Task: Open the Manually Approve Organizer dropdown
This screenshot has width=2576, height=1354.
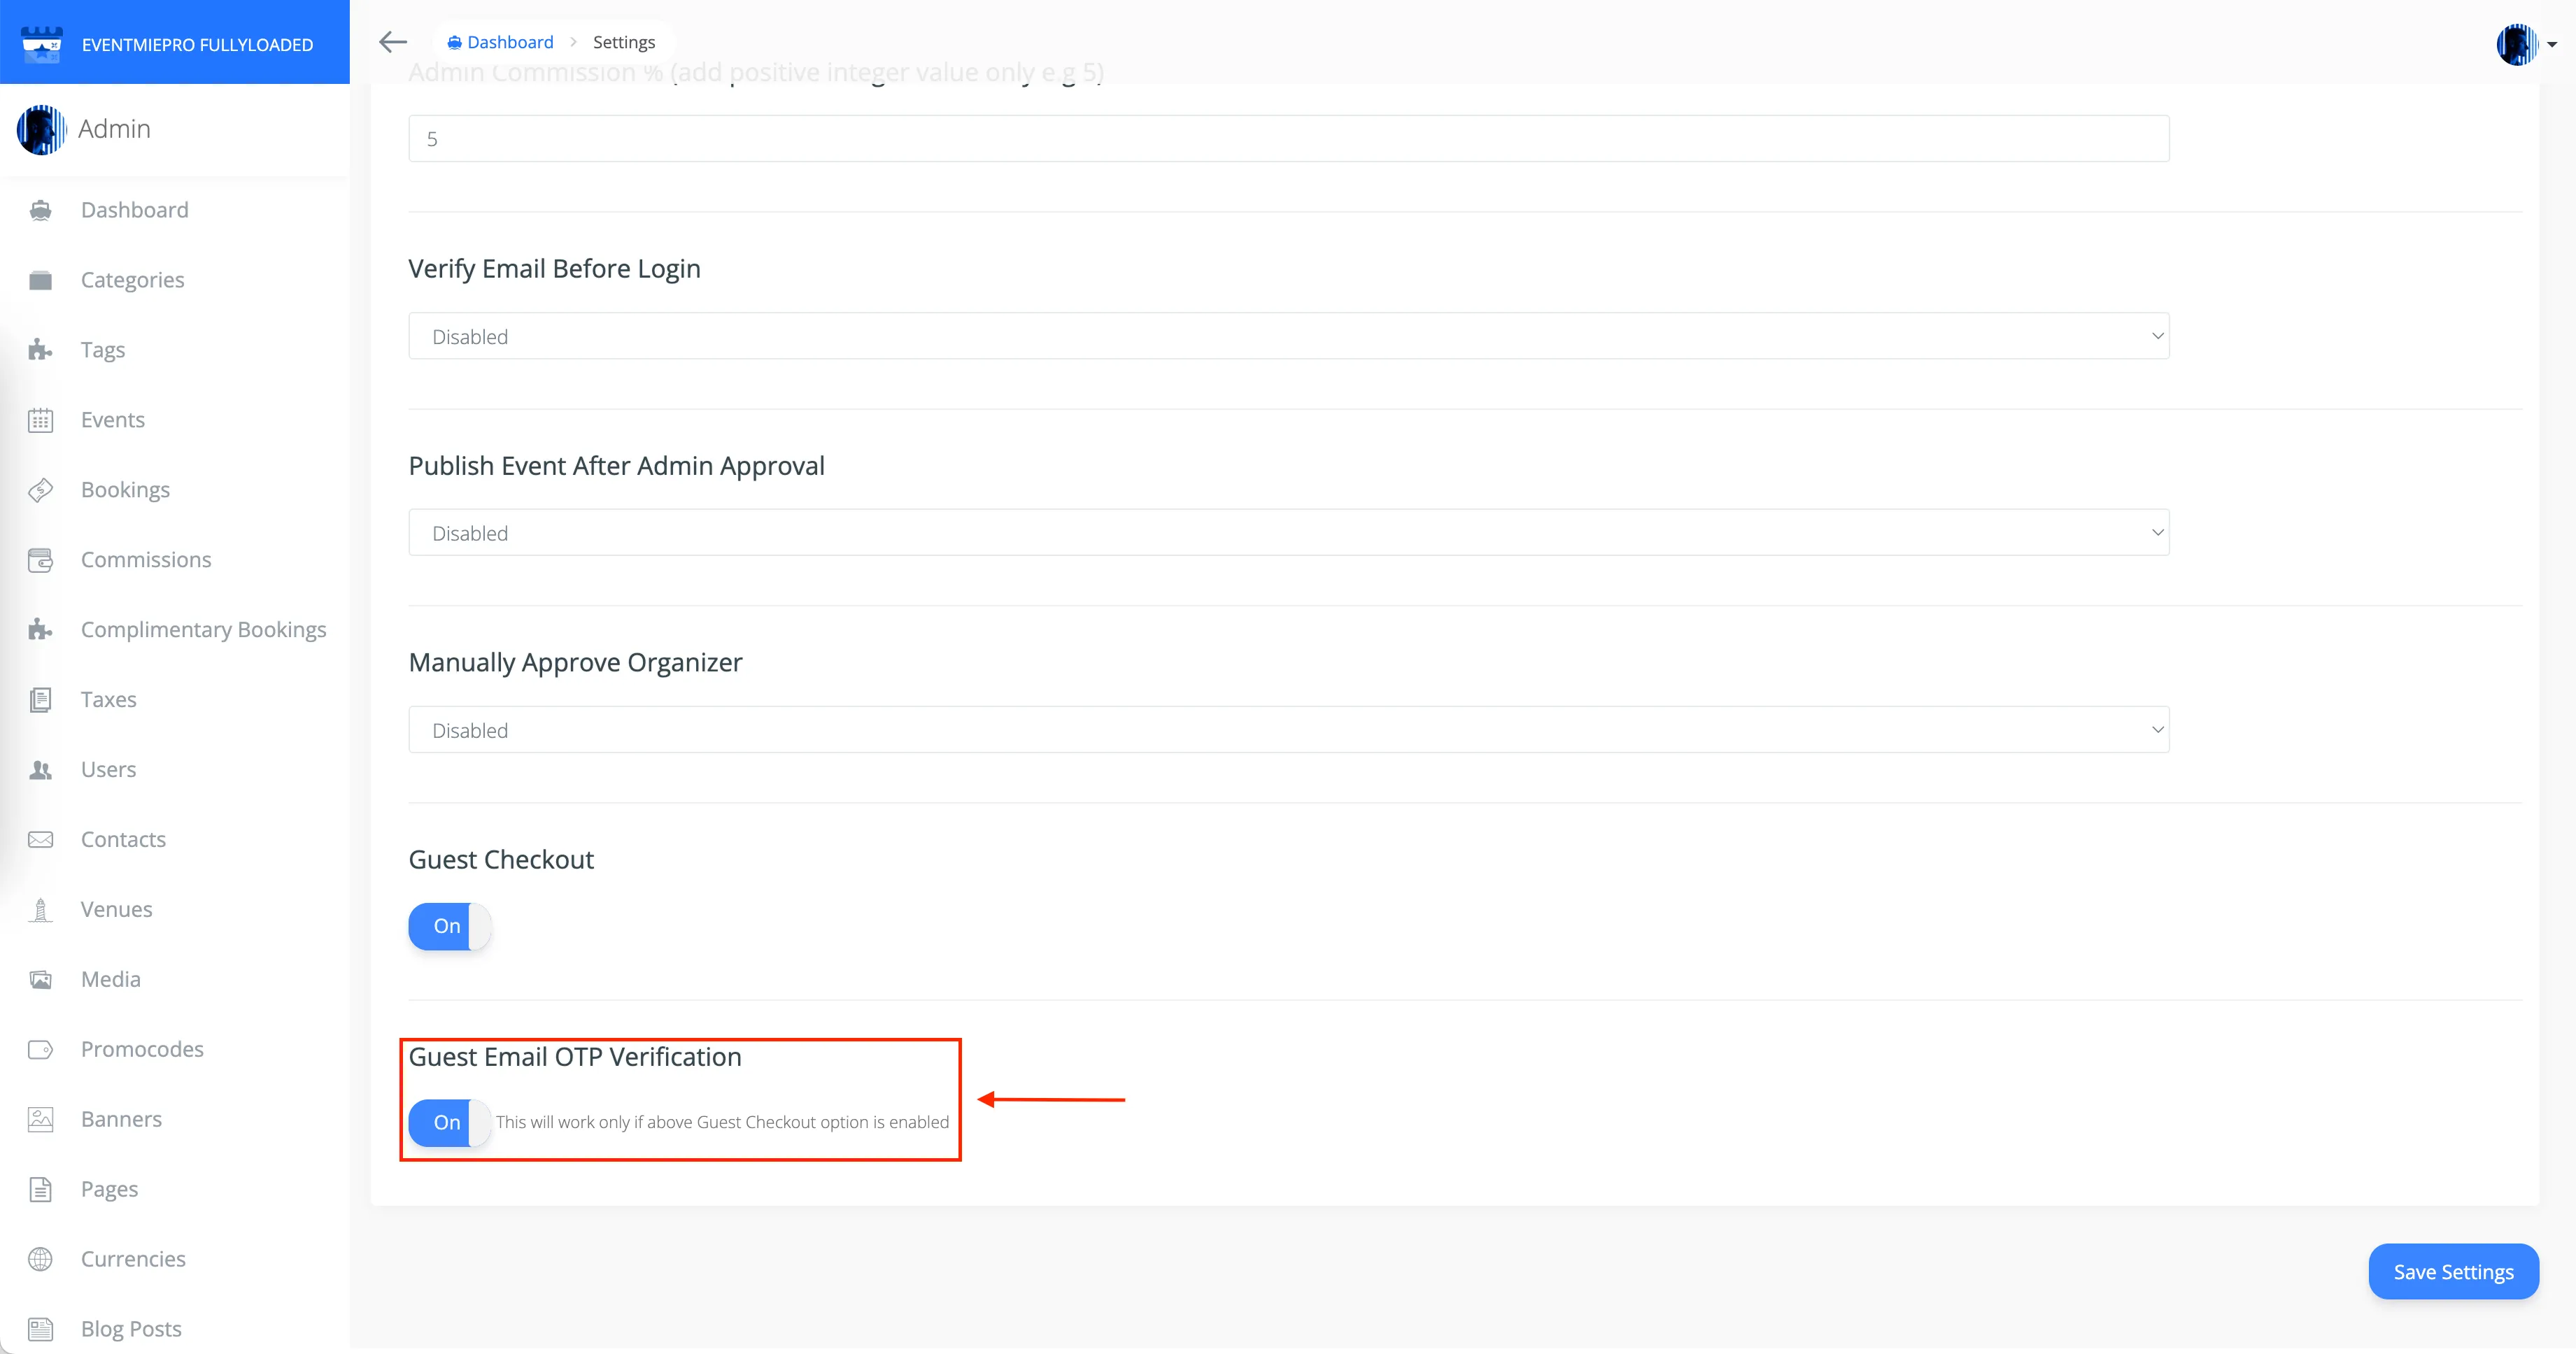Action: pos(1289,730)
